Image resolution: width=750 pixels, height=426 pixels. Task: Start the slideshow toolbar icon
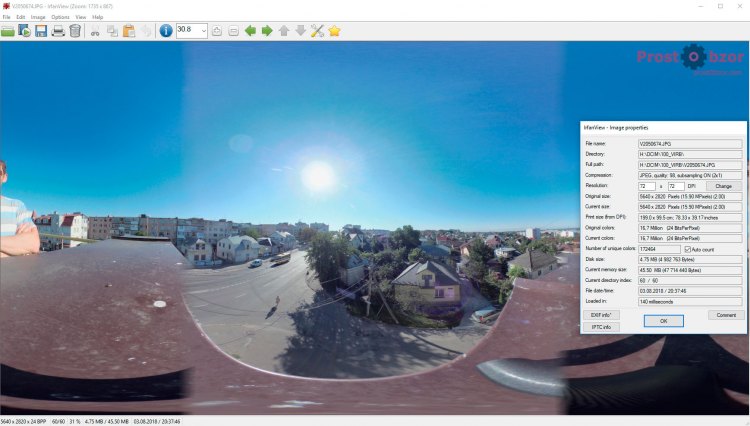pos(24,31)
